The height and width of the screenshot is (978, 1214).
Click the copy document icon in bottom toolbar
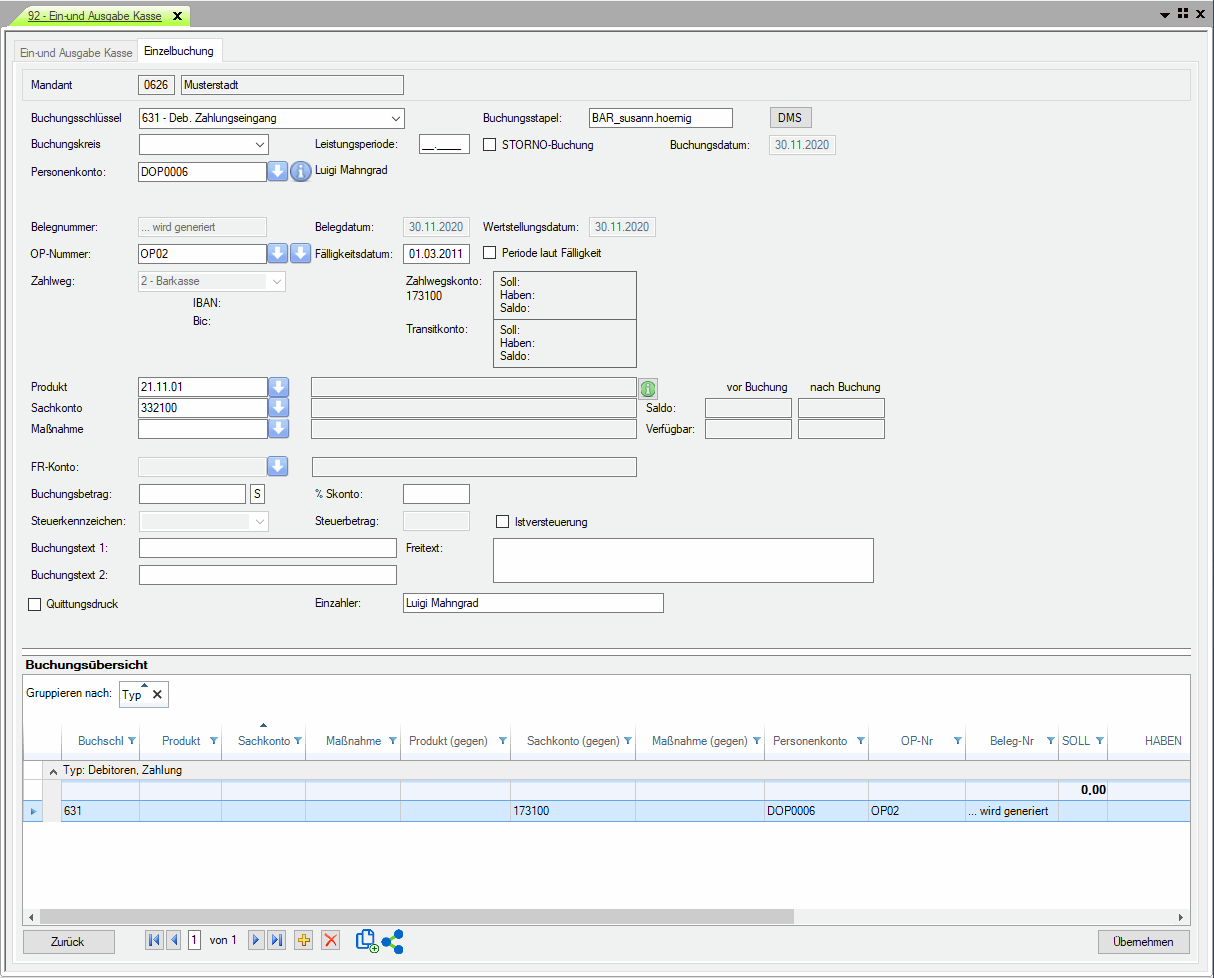pos(367,941)
